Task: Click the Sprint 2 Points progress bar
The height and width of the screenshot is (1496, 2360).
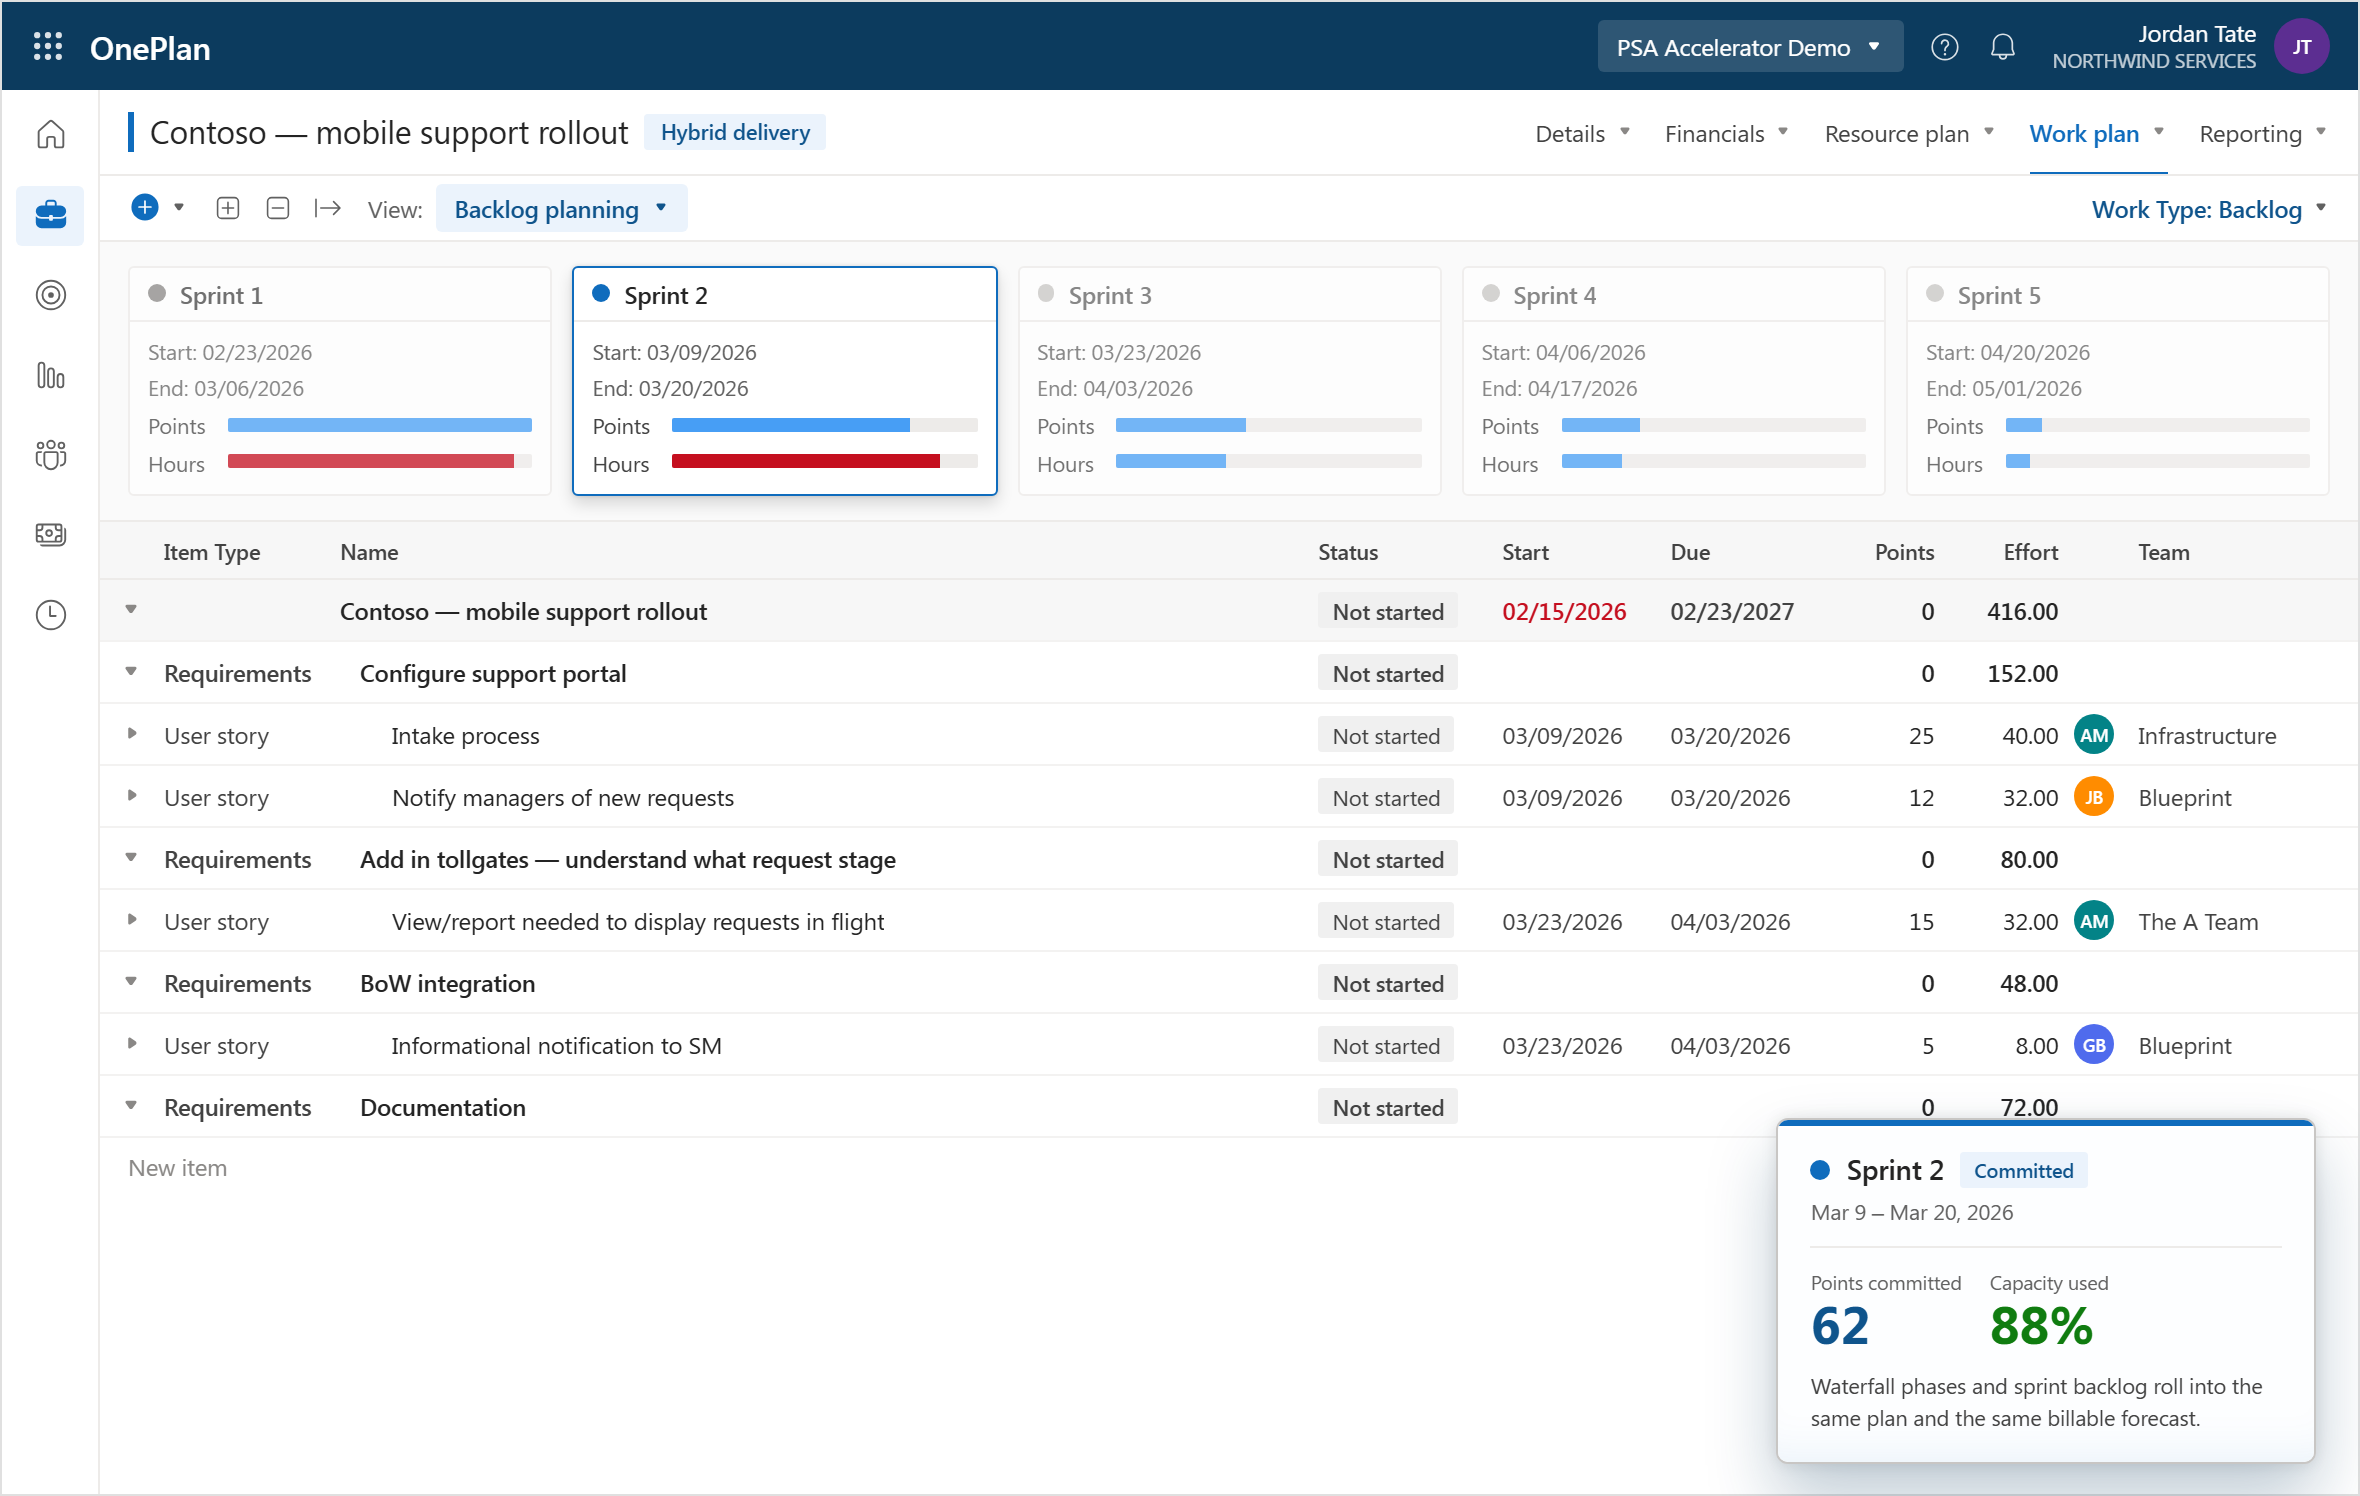Action: pos(824,425)
